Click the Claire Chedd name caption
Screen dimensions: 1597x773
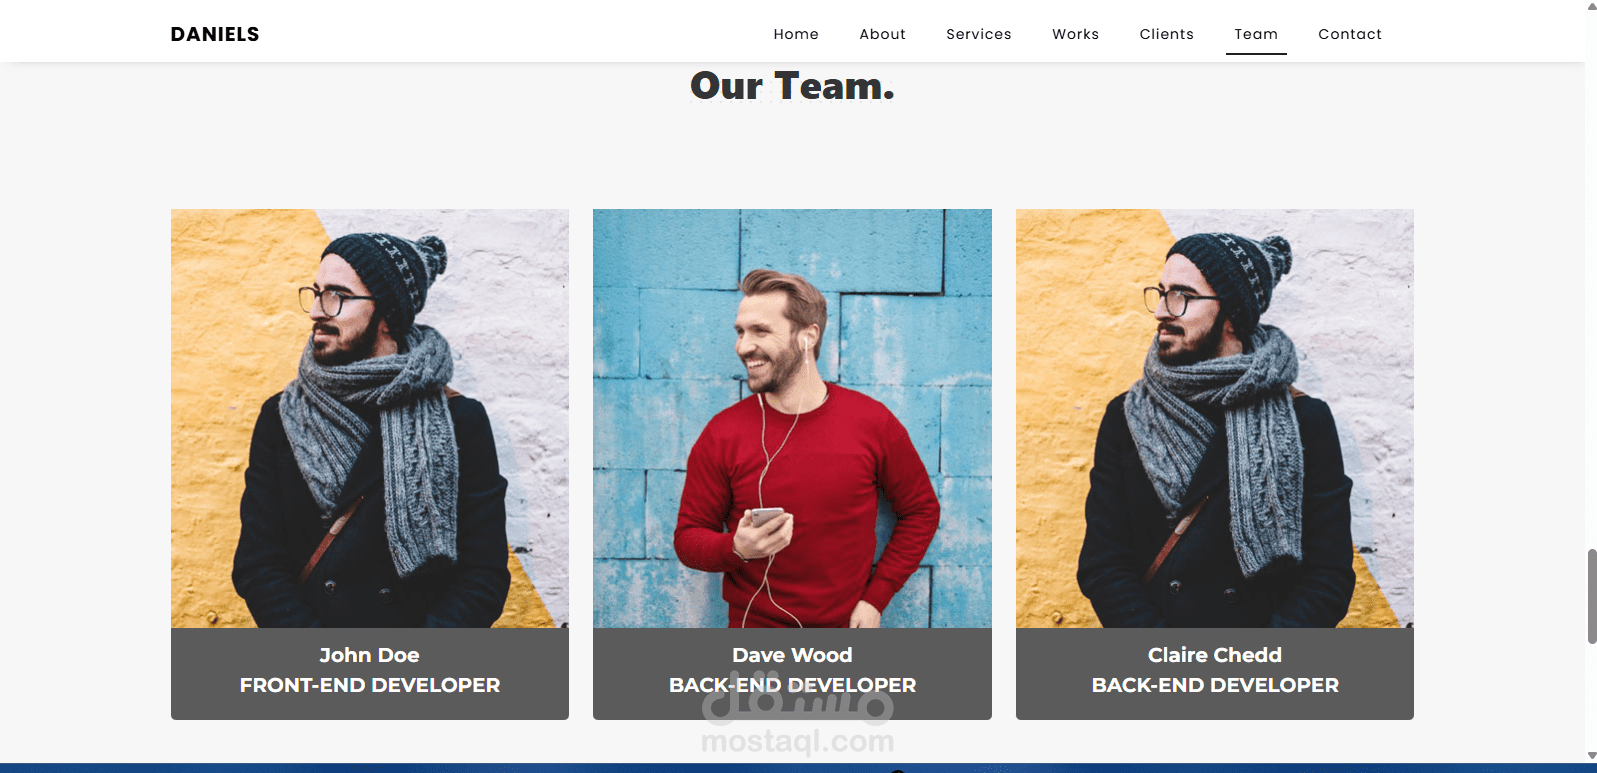(x=1215, y=655)
